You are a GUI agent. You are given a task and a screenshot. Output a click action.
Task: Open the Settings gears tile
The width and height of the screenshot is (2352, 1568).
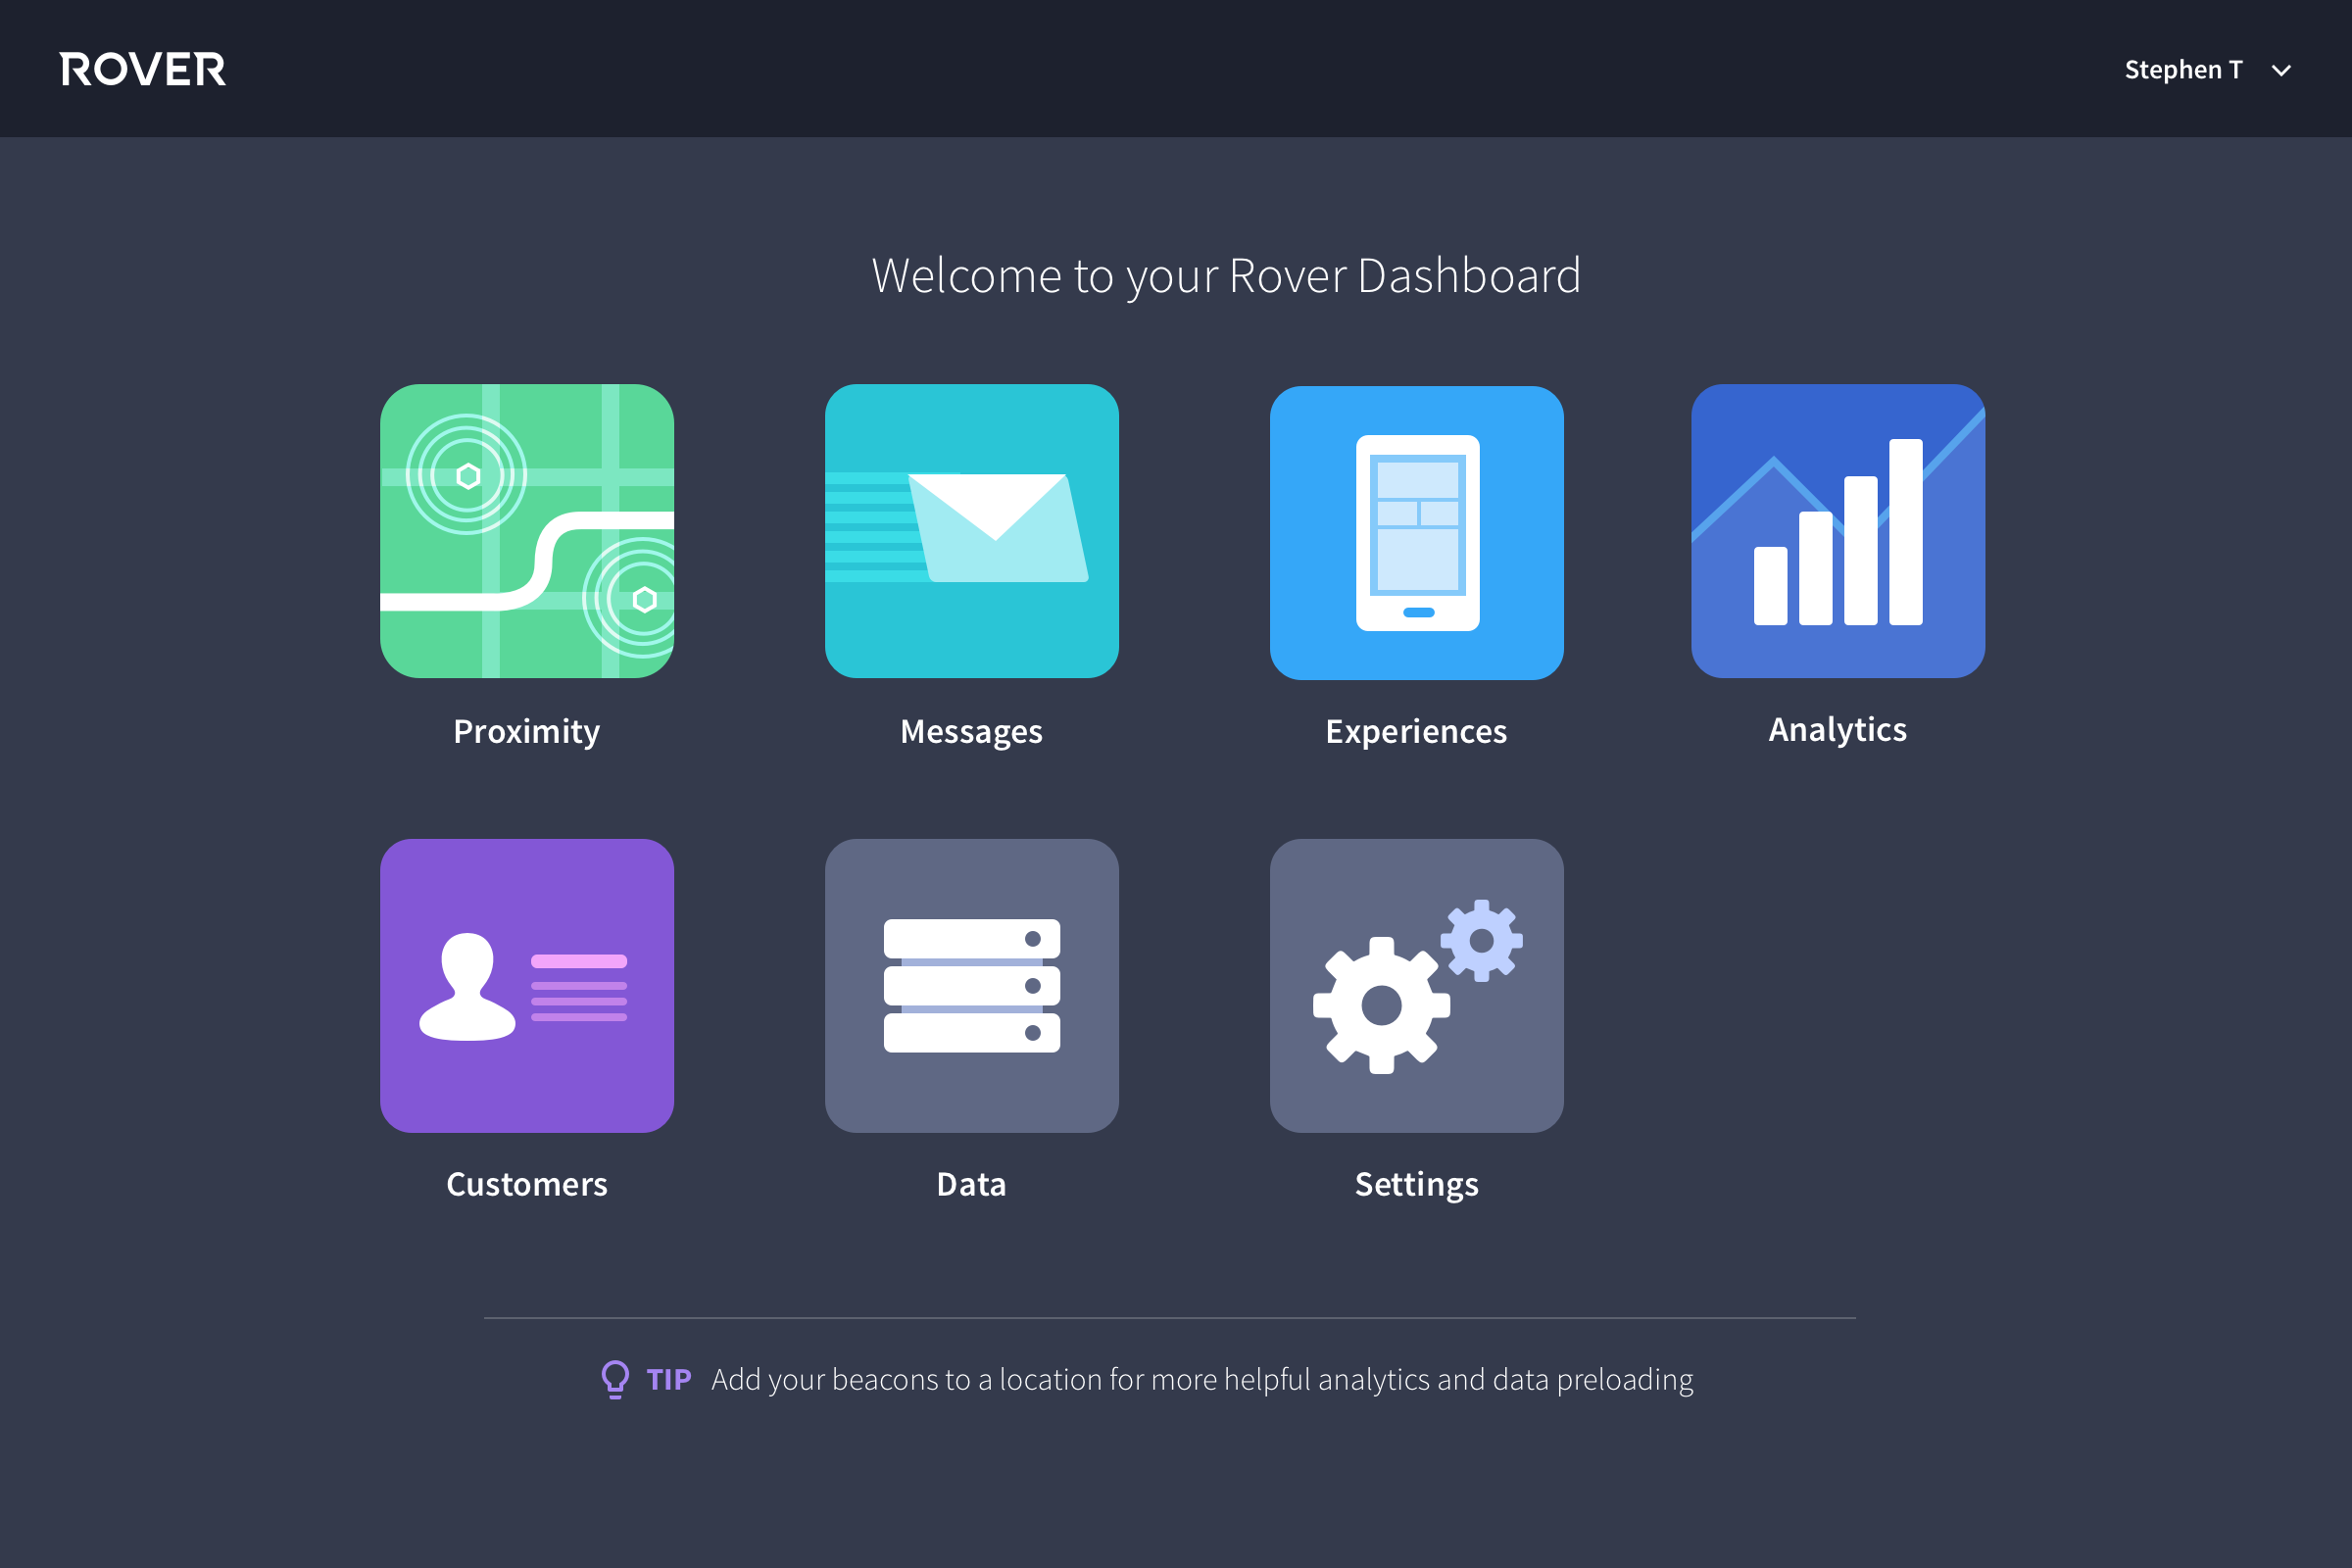(x=1416, y=985)
